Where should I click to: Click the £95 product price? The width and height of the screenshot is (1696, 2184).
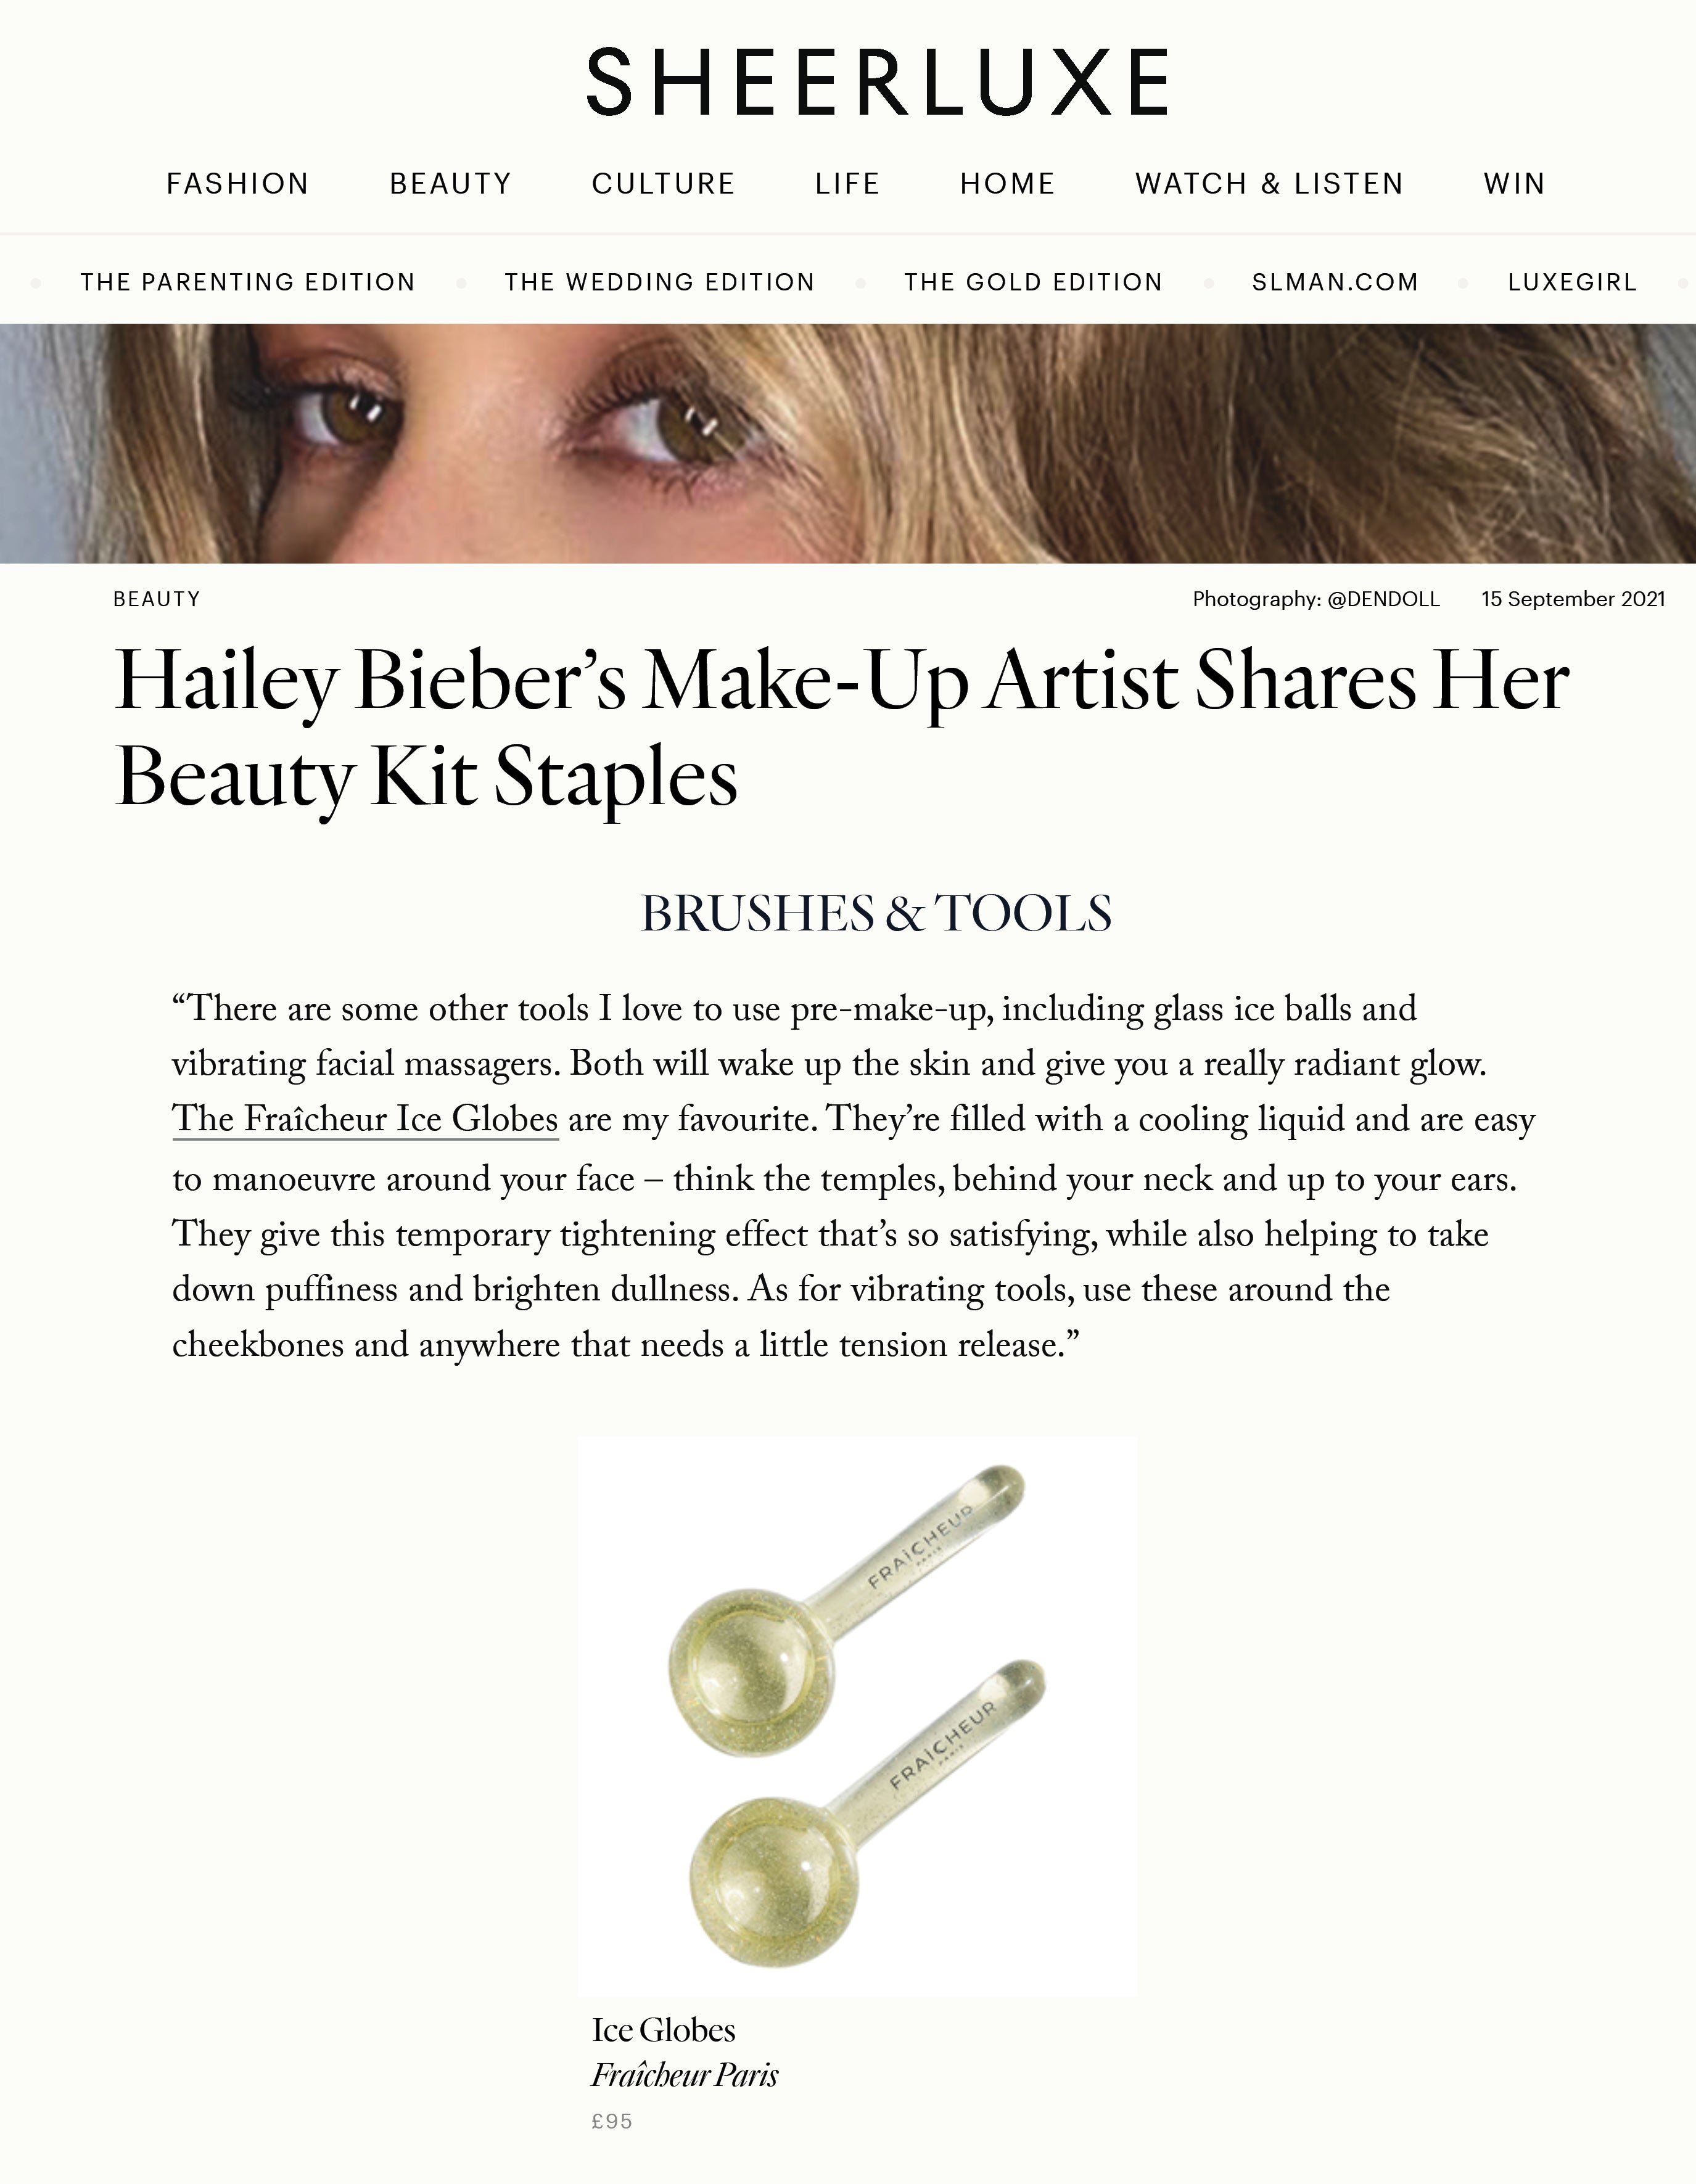click(612, 2121)
